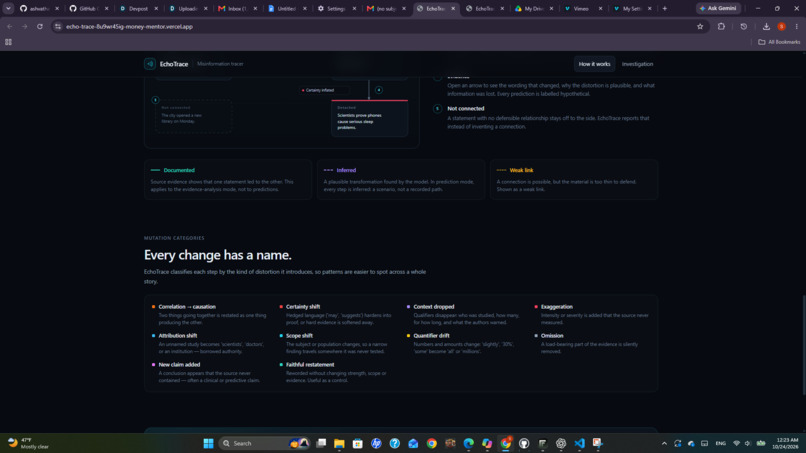806x453 pixels.
Task: Open the volume icon in the system tray
Action: click(x=748, y=443)
